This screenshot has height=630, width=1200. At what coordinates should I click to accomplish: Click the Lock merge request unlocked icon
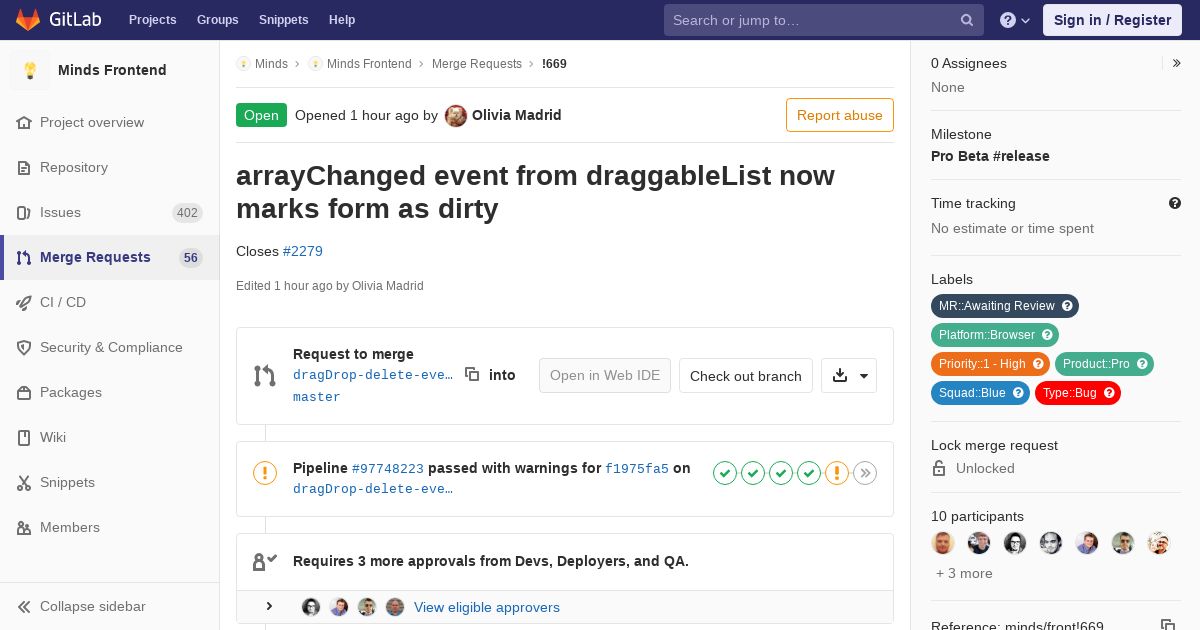pos(939,468)
